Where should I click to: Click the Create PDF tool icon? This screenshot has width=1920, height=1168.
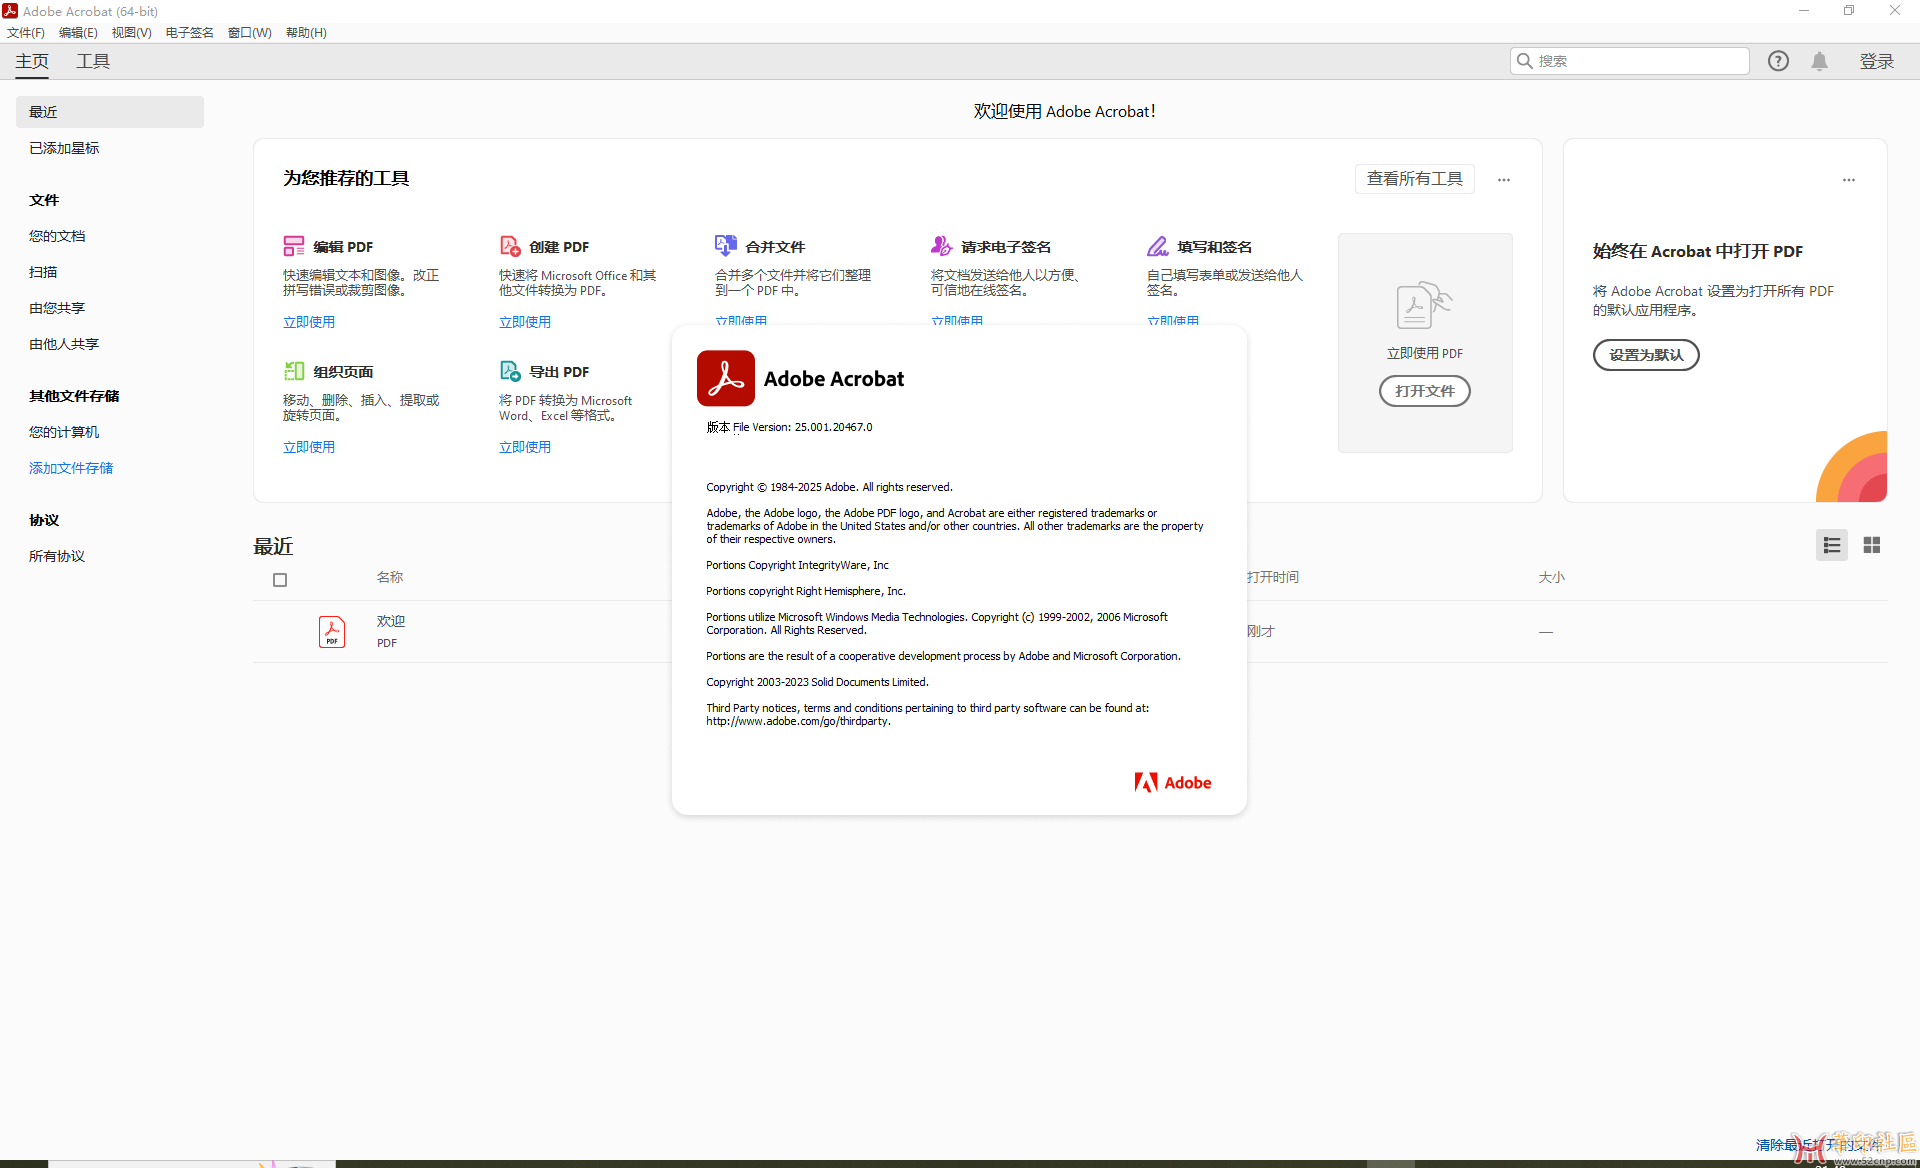point(510,246)
